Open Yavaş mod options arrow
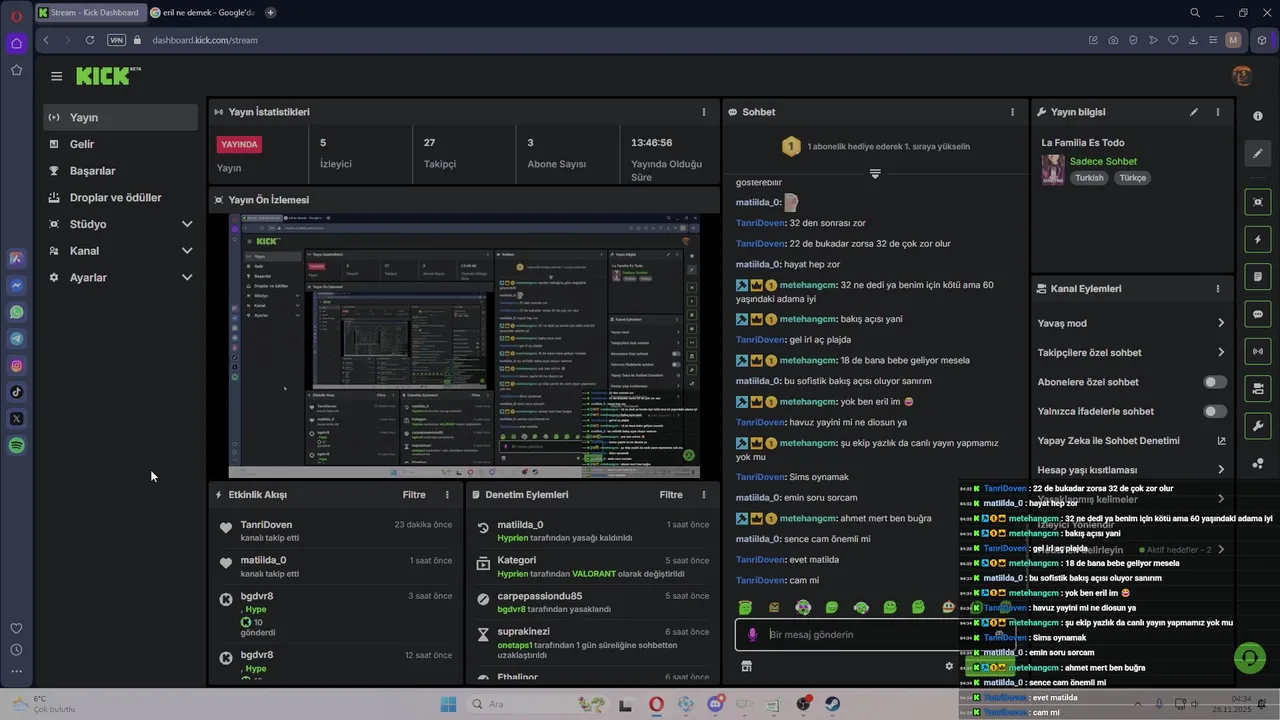Image resolution: width=1280 pixels, height=720 pixels. click(x=1221, y=323)
